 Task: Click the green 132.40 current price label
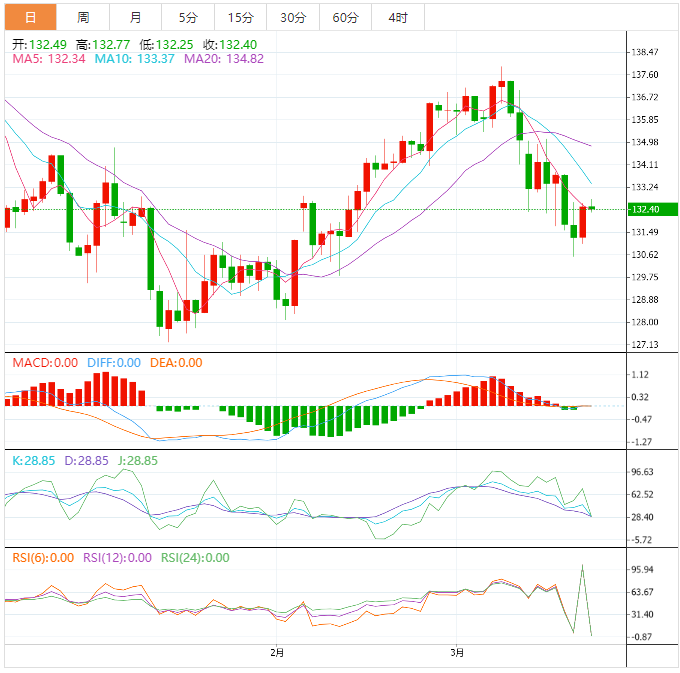click(653, 209)
